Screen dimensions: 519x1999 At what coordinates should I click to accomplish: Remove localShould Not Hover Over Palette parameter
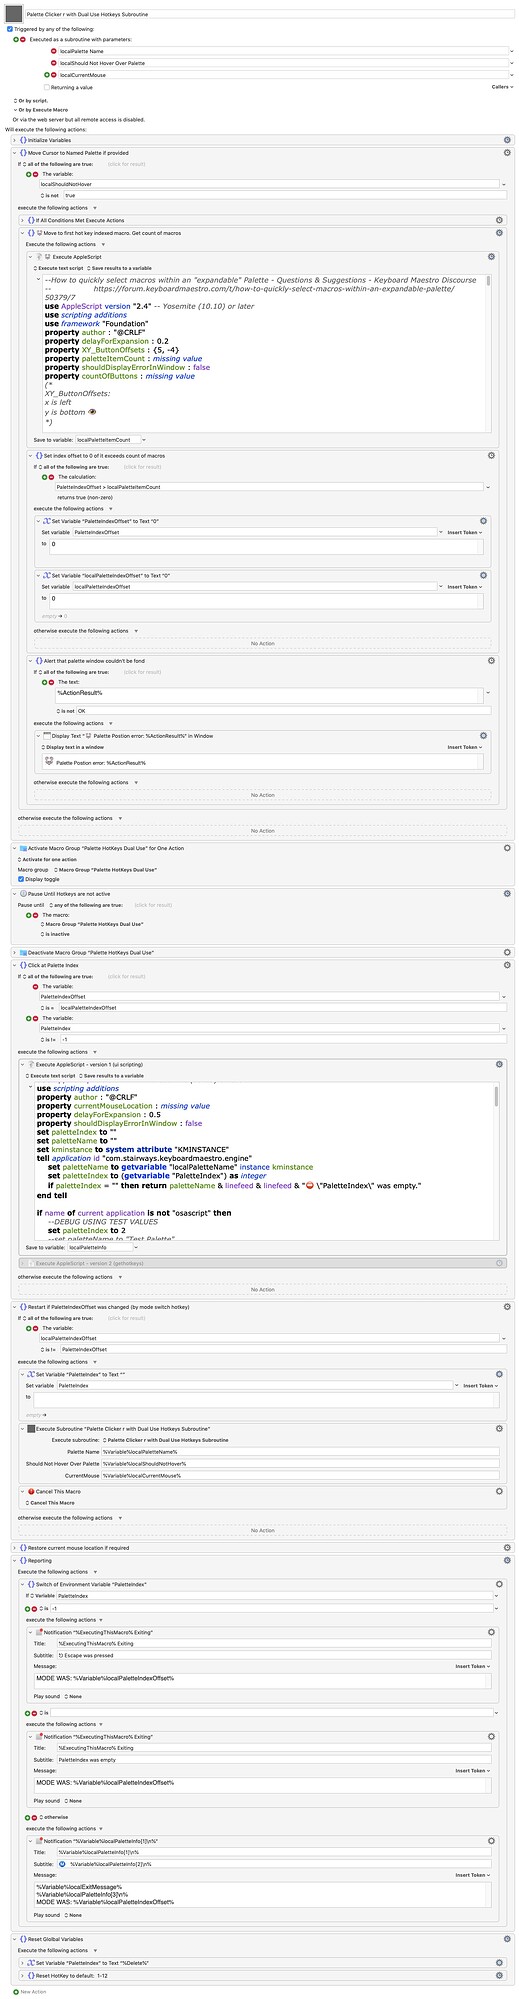[54, 62]
